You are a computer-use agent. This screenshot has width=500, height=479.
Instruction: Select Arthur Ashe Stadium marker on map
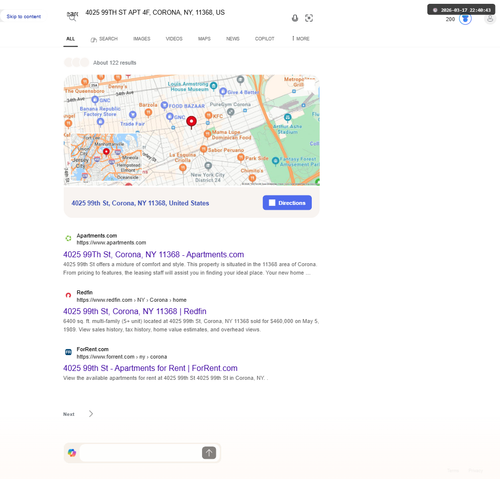coord(288,117)
